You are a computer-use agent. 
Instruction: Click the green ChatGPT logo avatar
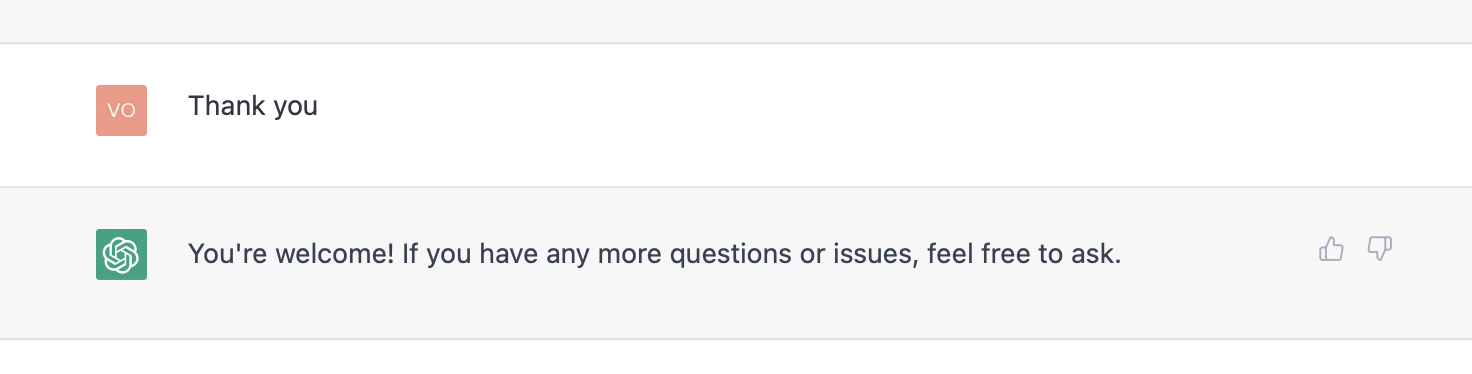[121, 254]
